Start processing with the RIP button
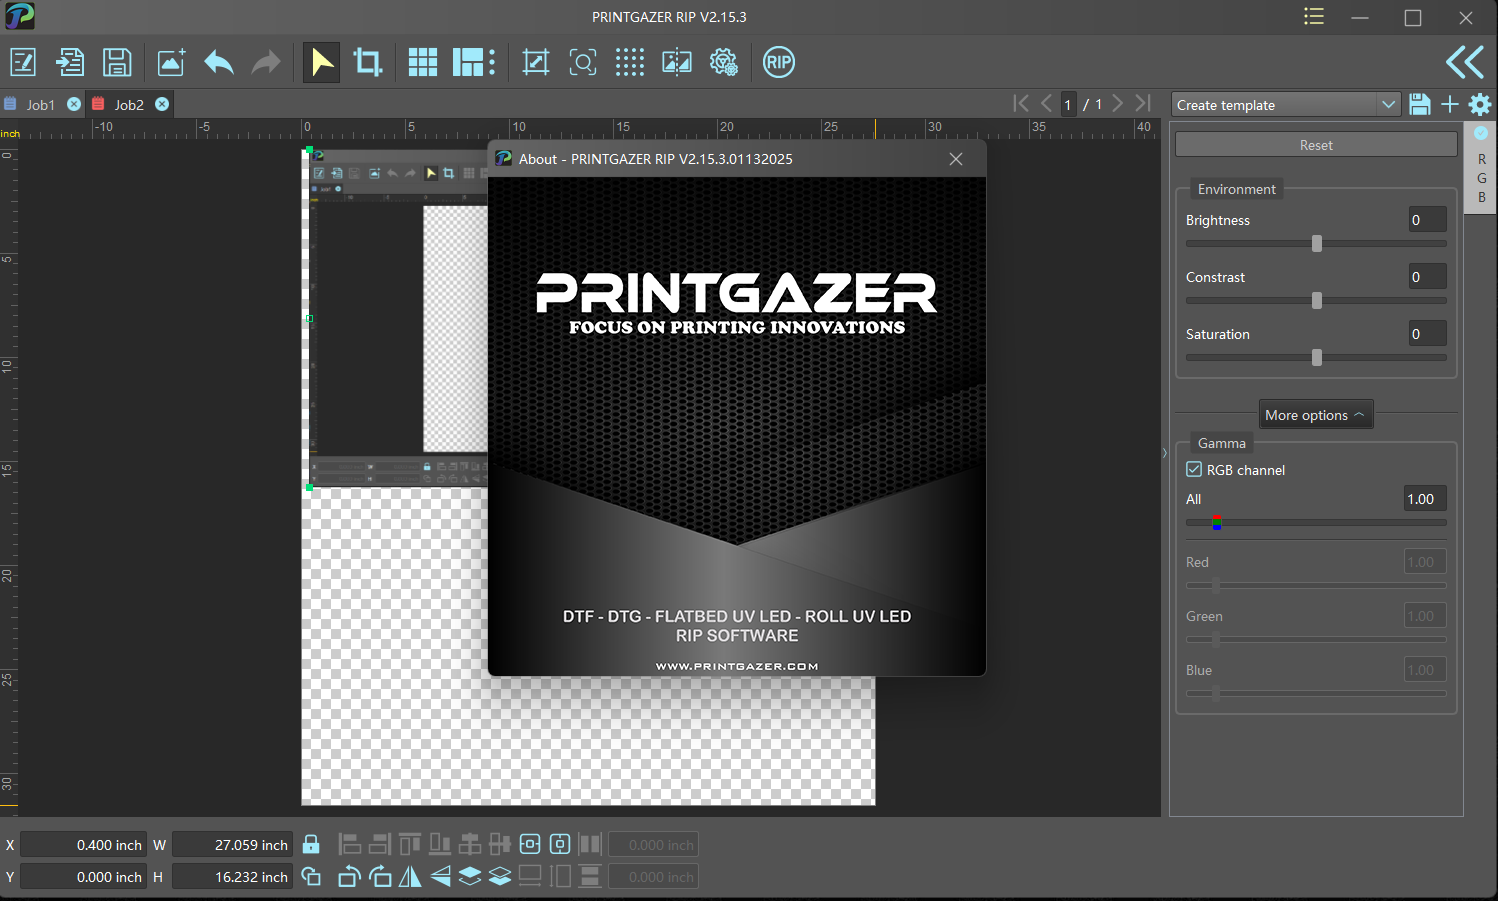Image resolution: width=1498 pixels, height=901 pixels. tap(779, 62)
